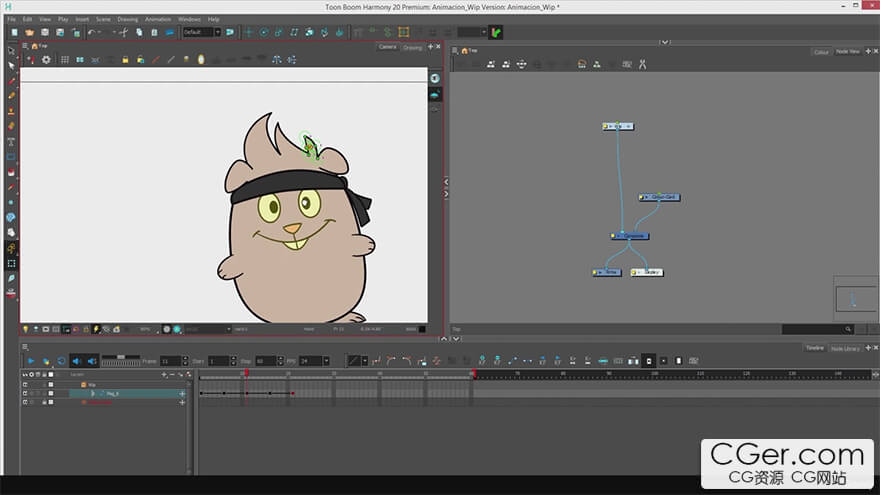This screenshot has width=880, height=495.
Task: Click Delete Layer minus button in the timeline
Action: coord(172,374)
